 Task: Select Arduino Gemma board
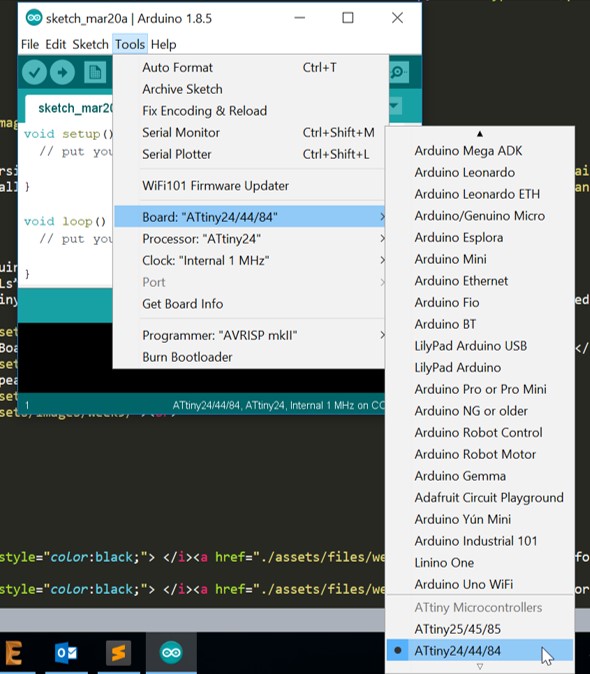[x=480, y=476]
